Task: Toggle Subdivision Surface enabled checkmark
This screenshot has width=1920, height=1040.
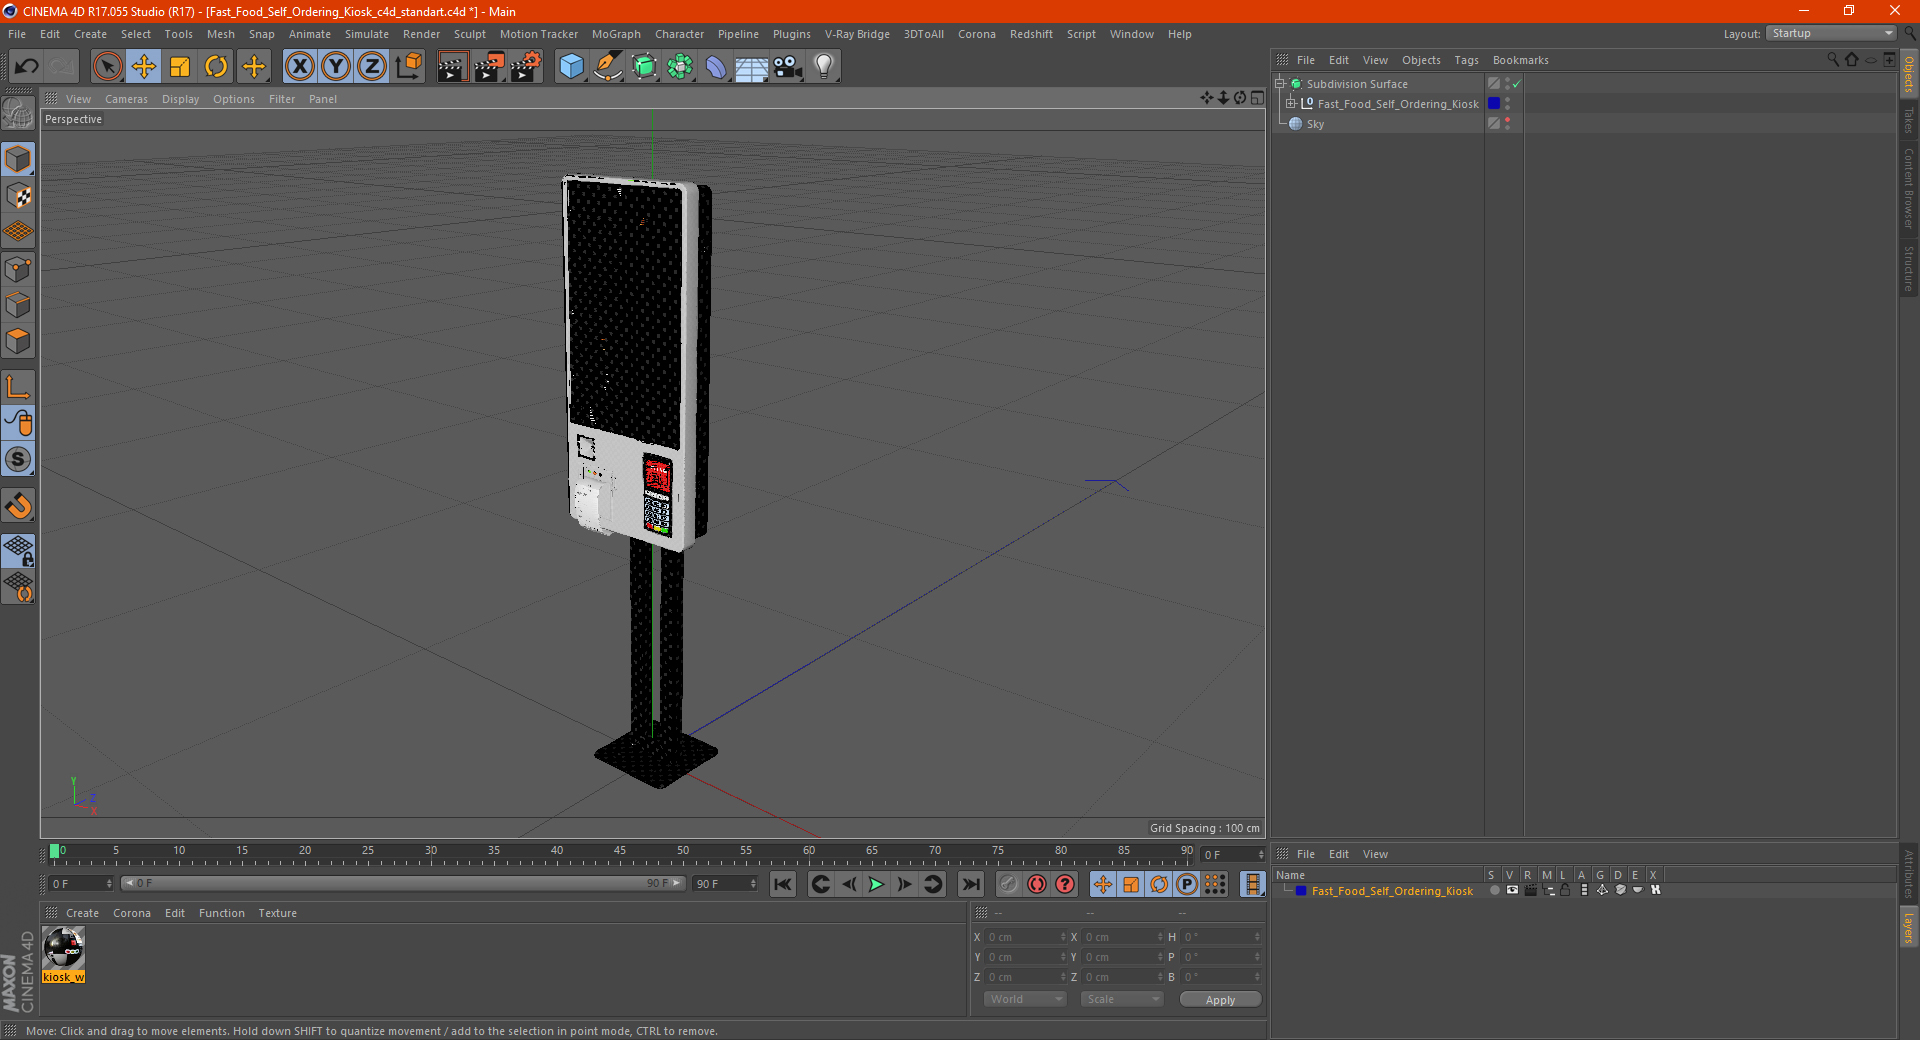Action: pyautogui.click(x=1517, y=84)
